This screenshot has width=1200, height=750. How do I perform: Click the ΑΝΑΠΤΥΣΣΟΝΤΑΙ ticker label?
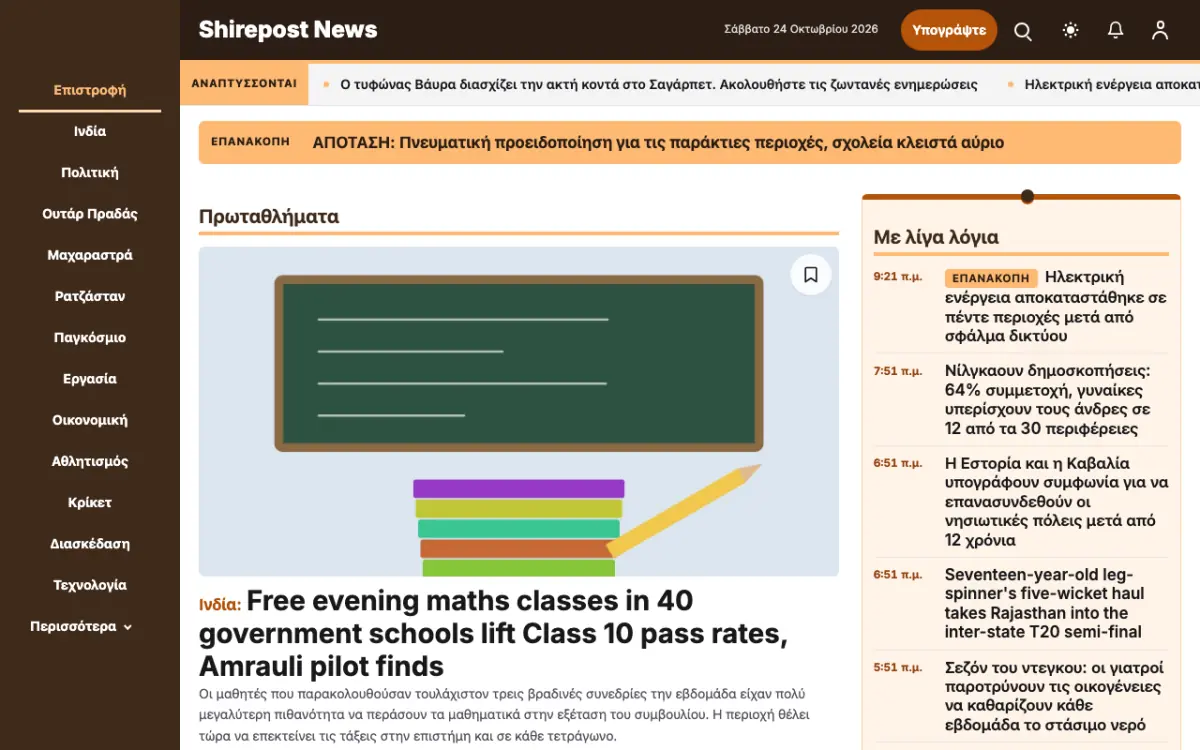pos(244,84)
